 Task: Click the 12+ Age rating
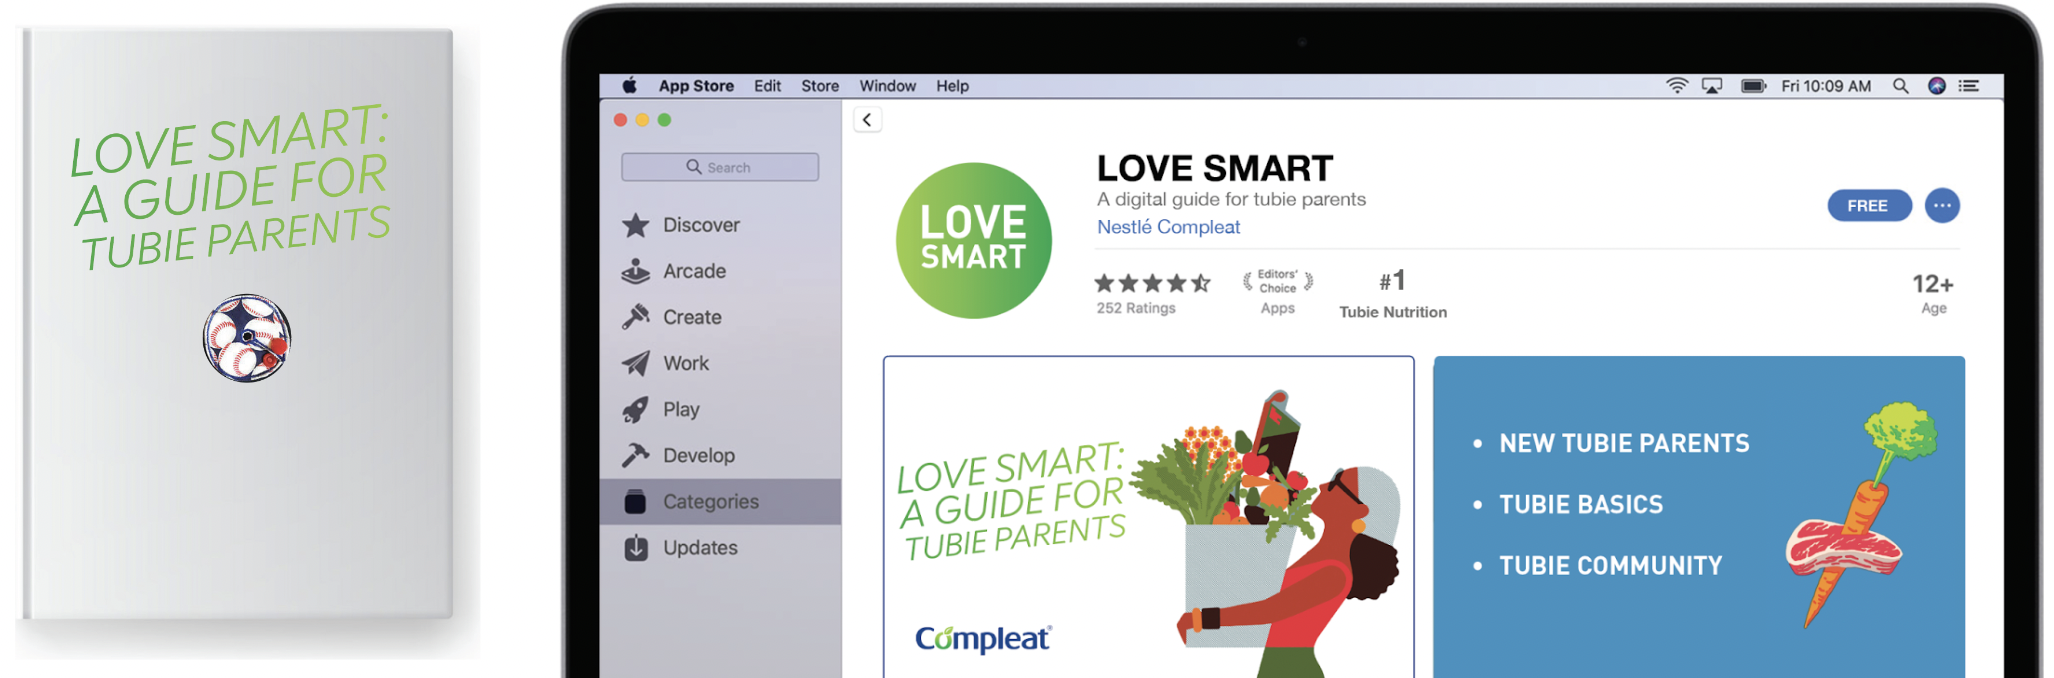[x=1933, y=293]
